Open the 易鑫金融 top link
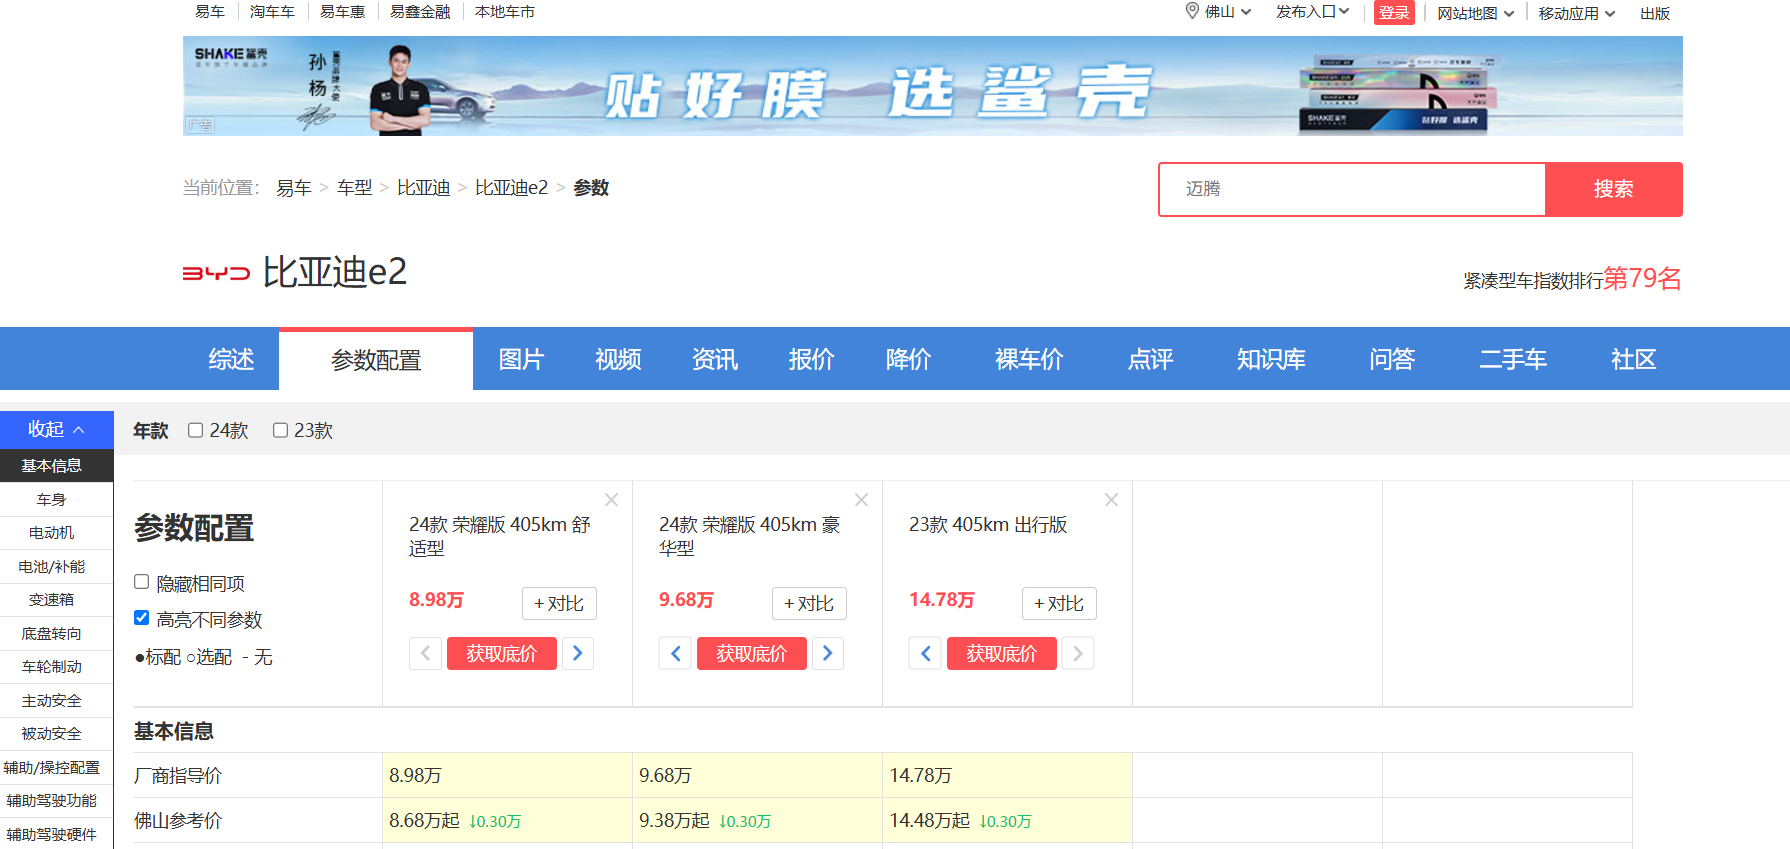Screen dimensions: 1790x849 click(420, 12)
